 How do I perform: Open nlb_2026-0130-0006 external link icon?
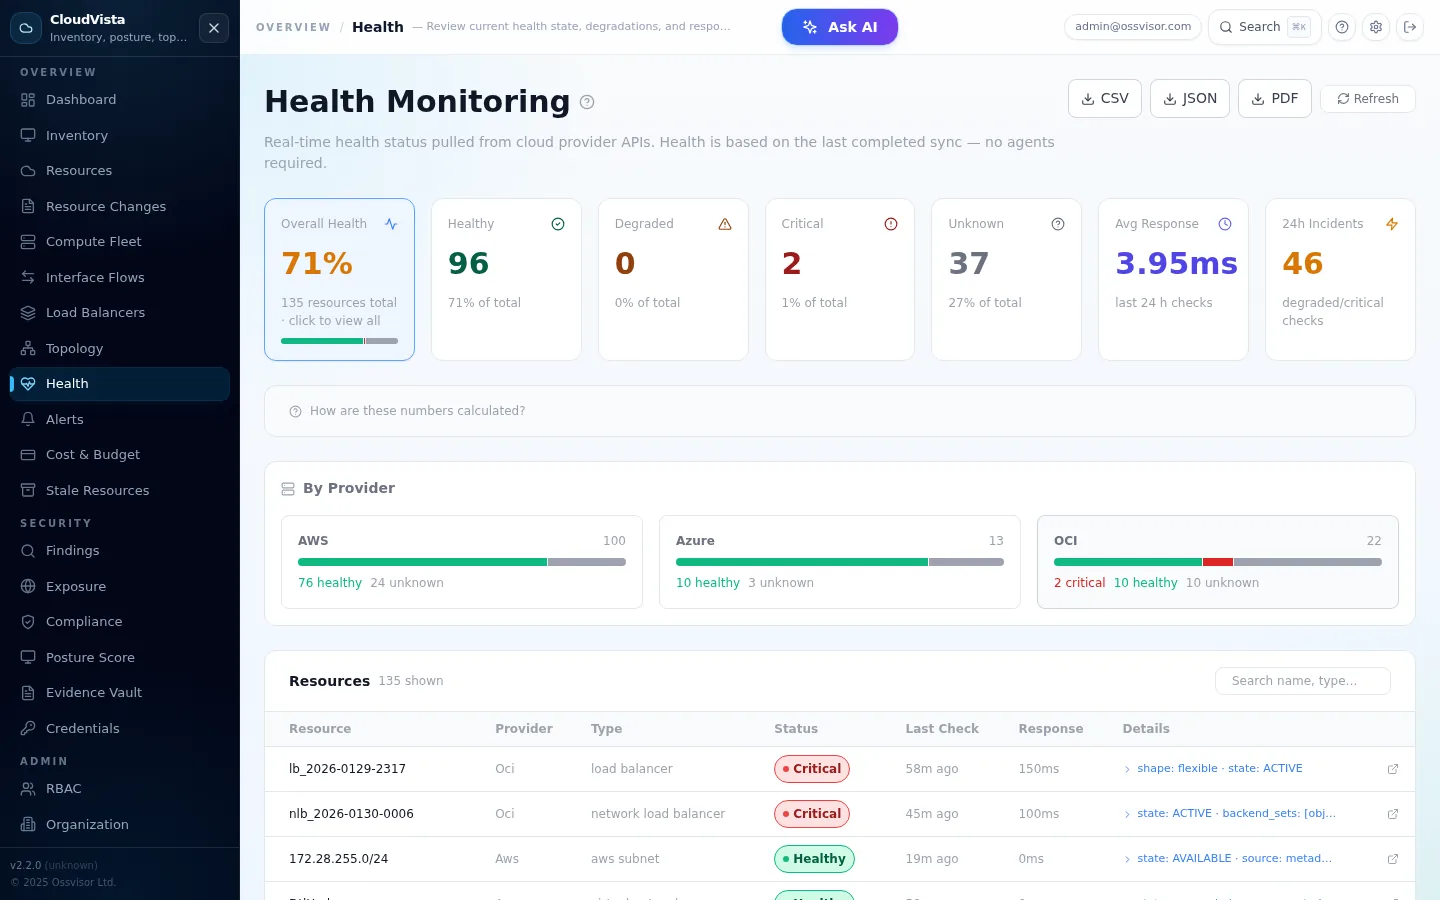[1393, 814]
